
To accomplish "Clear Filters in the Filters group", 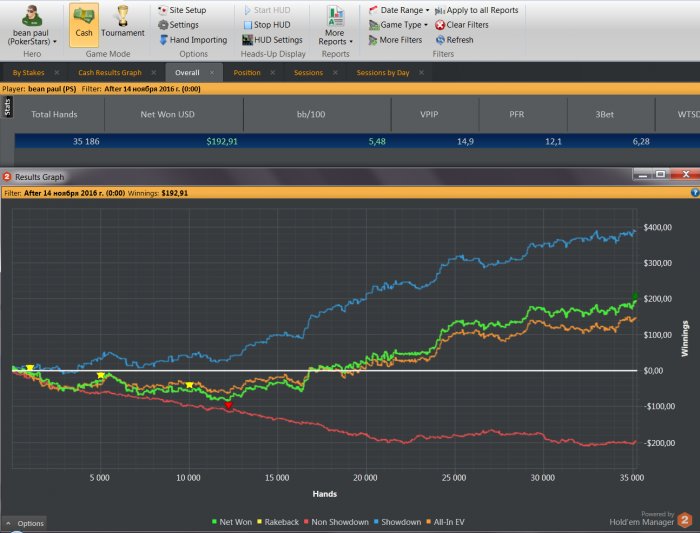I will coord(461,25).
